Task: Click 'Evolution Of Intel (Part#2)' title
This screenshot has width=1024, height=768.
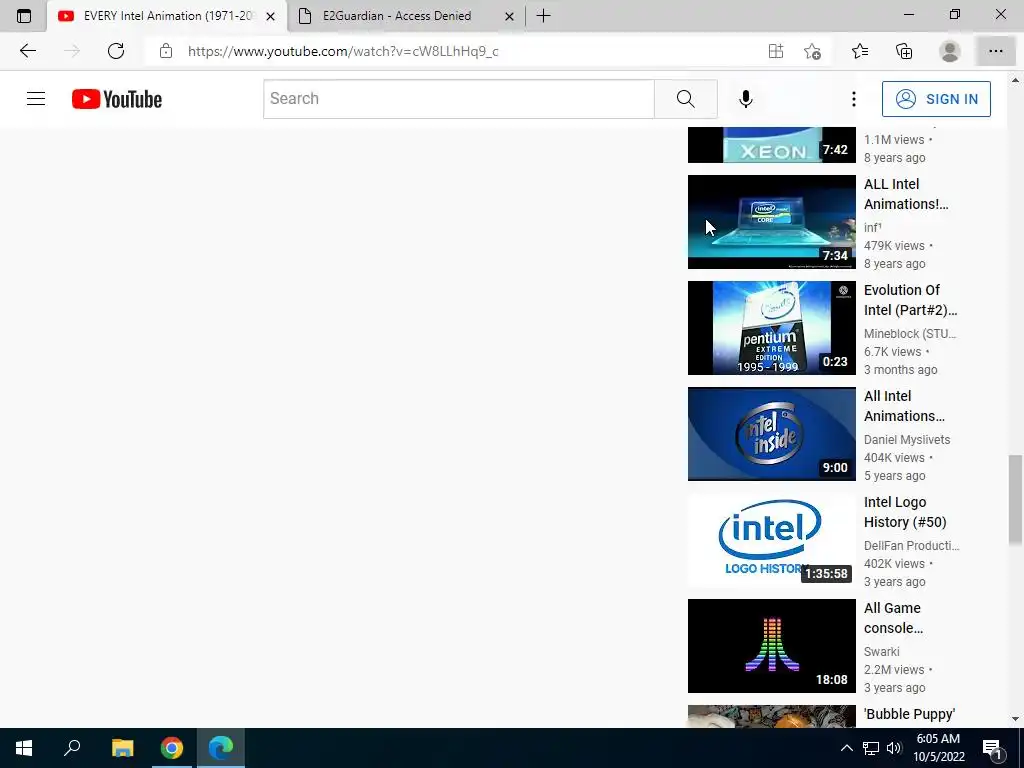Action: (910, 300)
